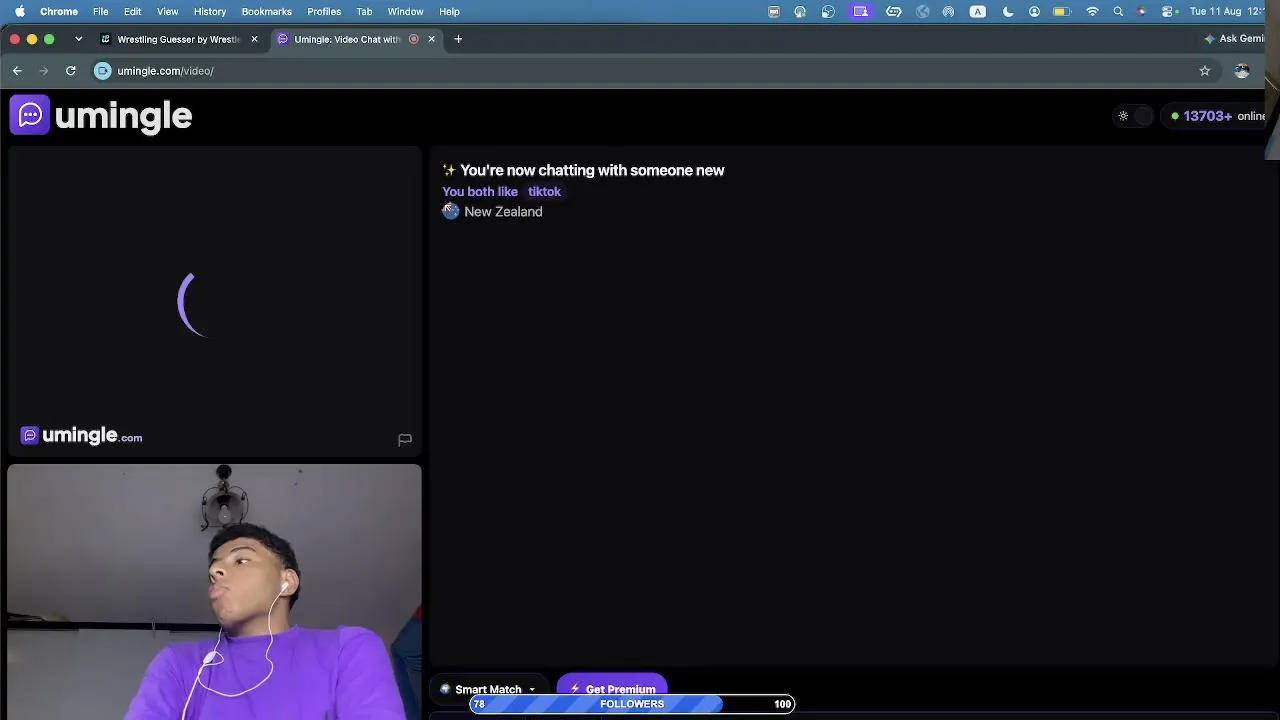Screen dimensions: 1280x720
Task: Click the followers progress bar
Action: (x=632, y=704)
